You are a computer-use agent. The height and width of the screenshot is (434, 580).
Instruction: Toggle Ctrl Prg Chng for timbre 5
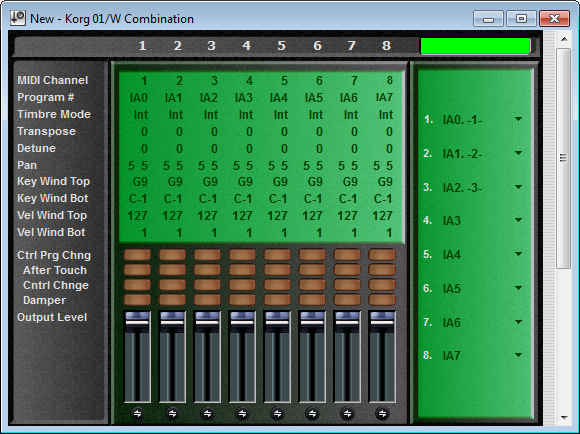277,255
